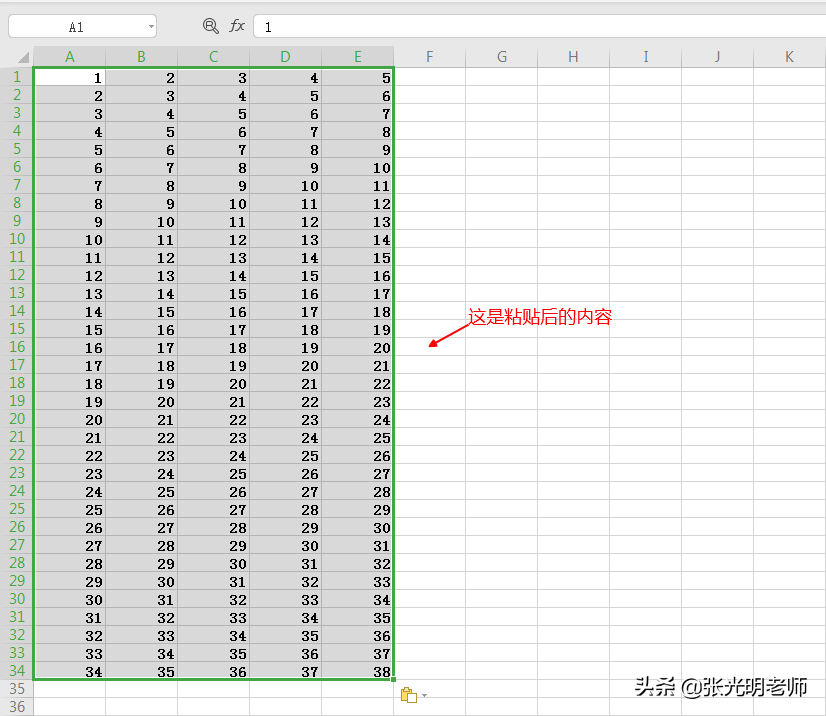Click cell A1 containing 1
This screenshot has height=716, width=826.
click(x=70, y=77)
